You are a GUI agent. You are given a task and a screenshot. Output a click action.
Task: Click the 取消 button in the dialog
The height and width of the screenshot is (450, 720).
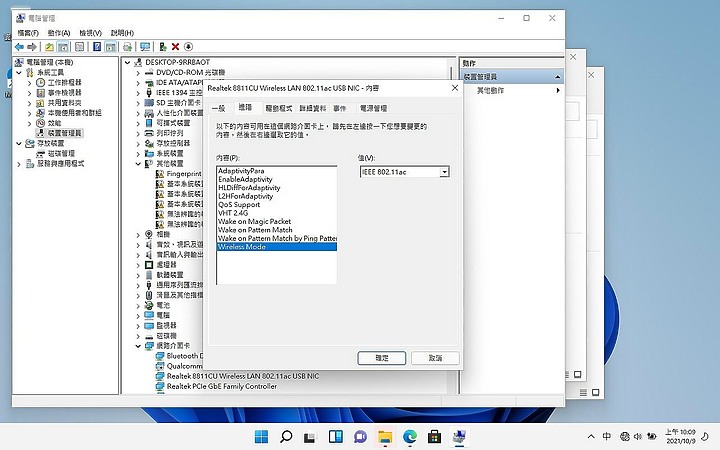pos(435,358)
